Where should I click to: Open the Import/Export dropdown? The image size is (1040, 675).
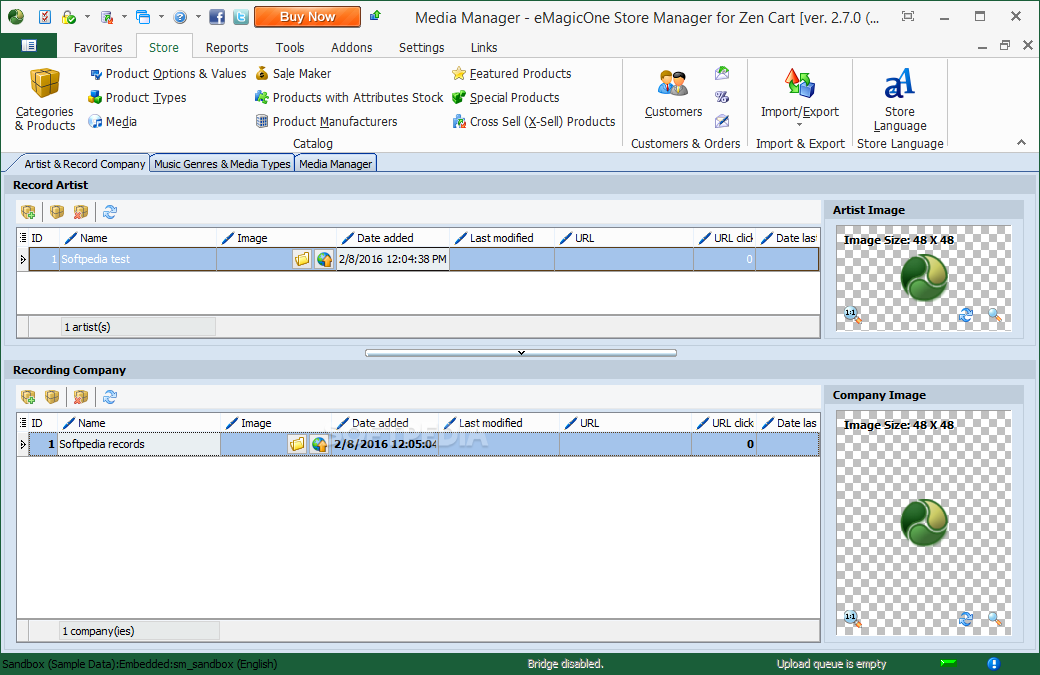click(799, 98)
